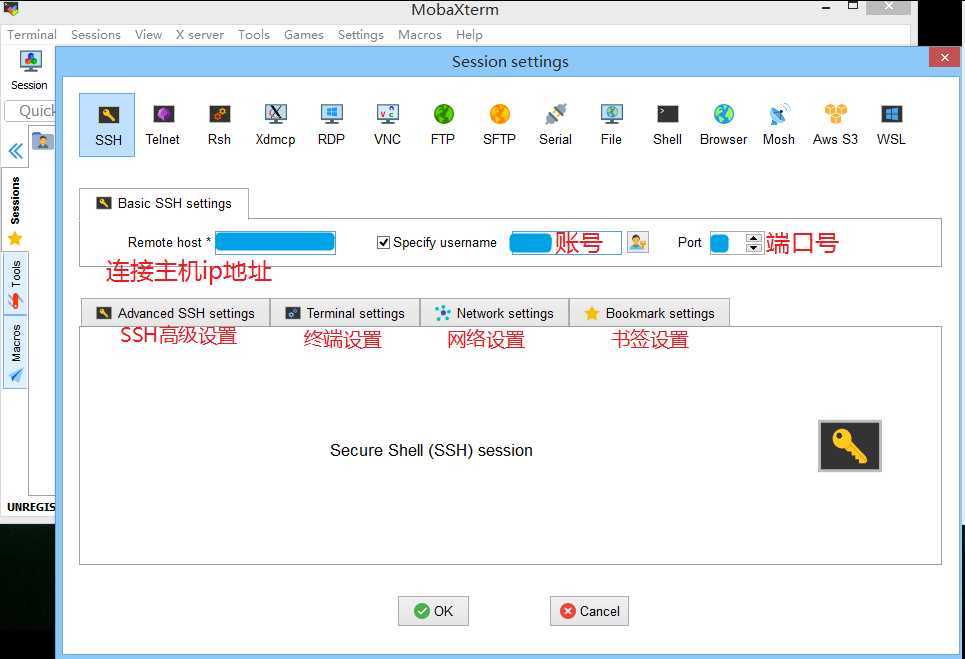Click the Cancel button
This screenshot has width=965, height=659.
point(590,611)
